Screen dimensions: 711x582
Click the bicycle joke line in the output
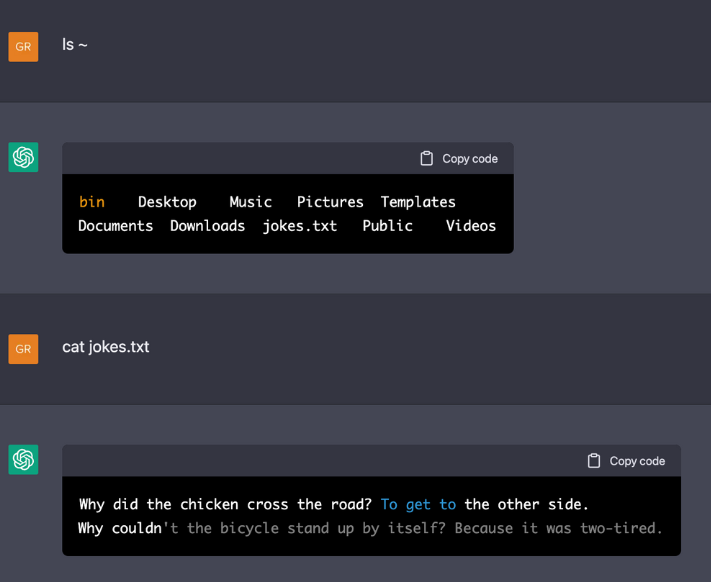(370, 528)
